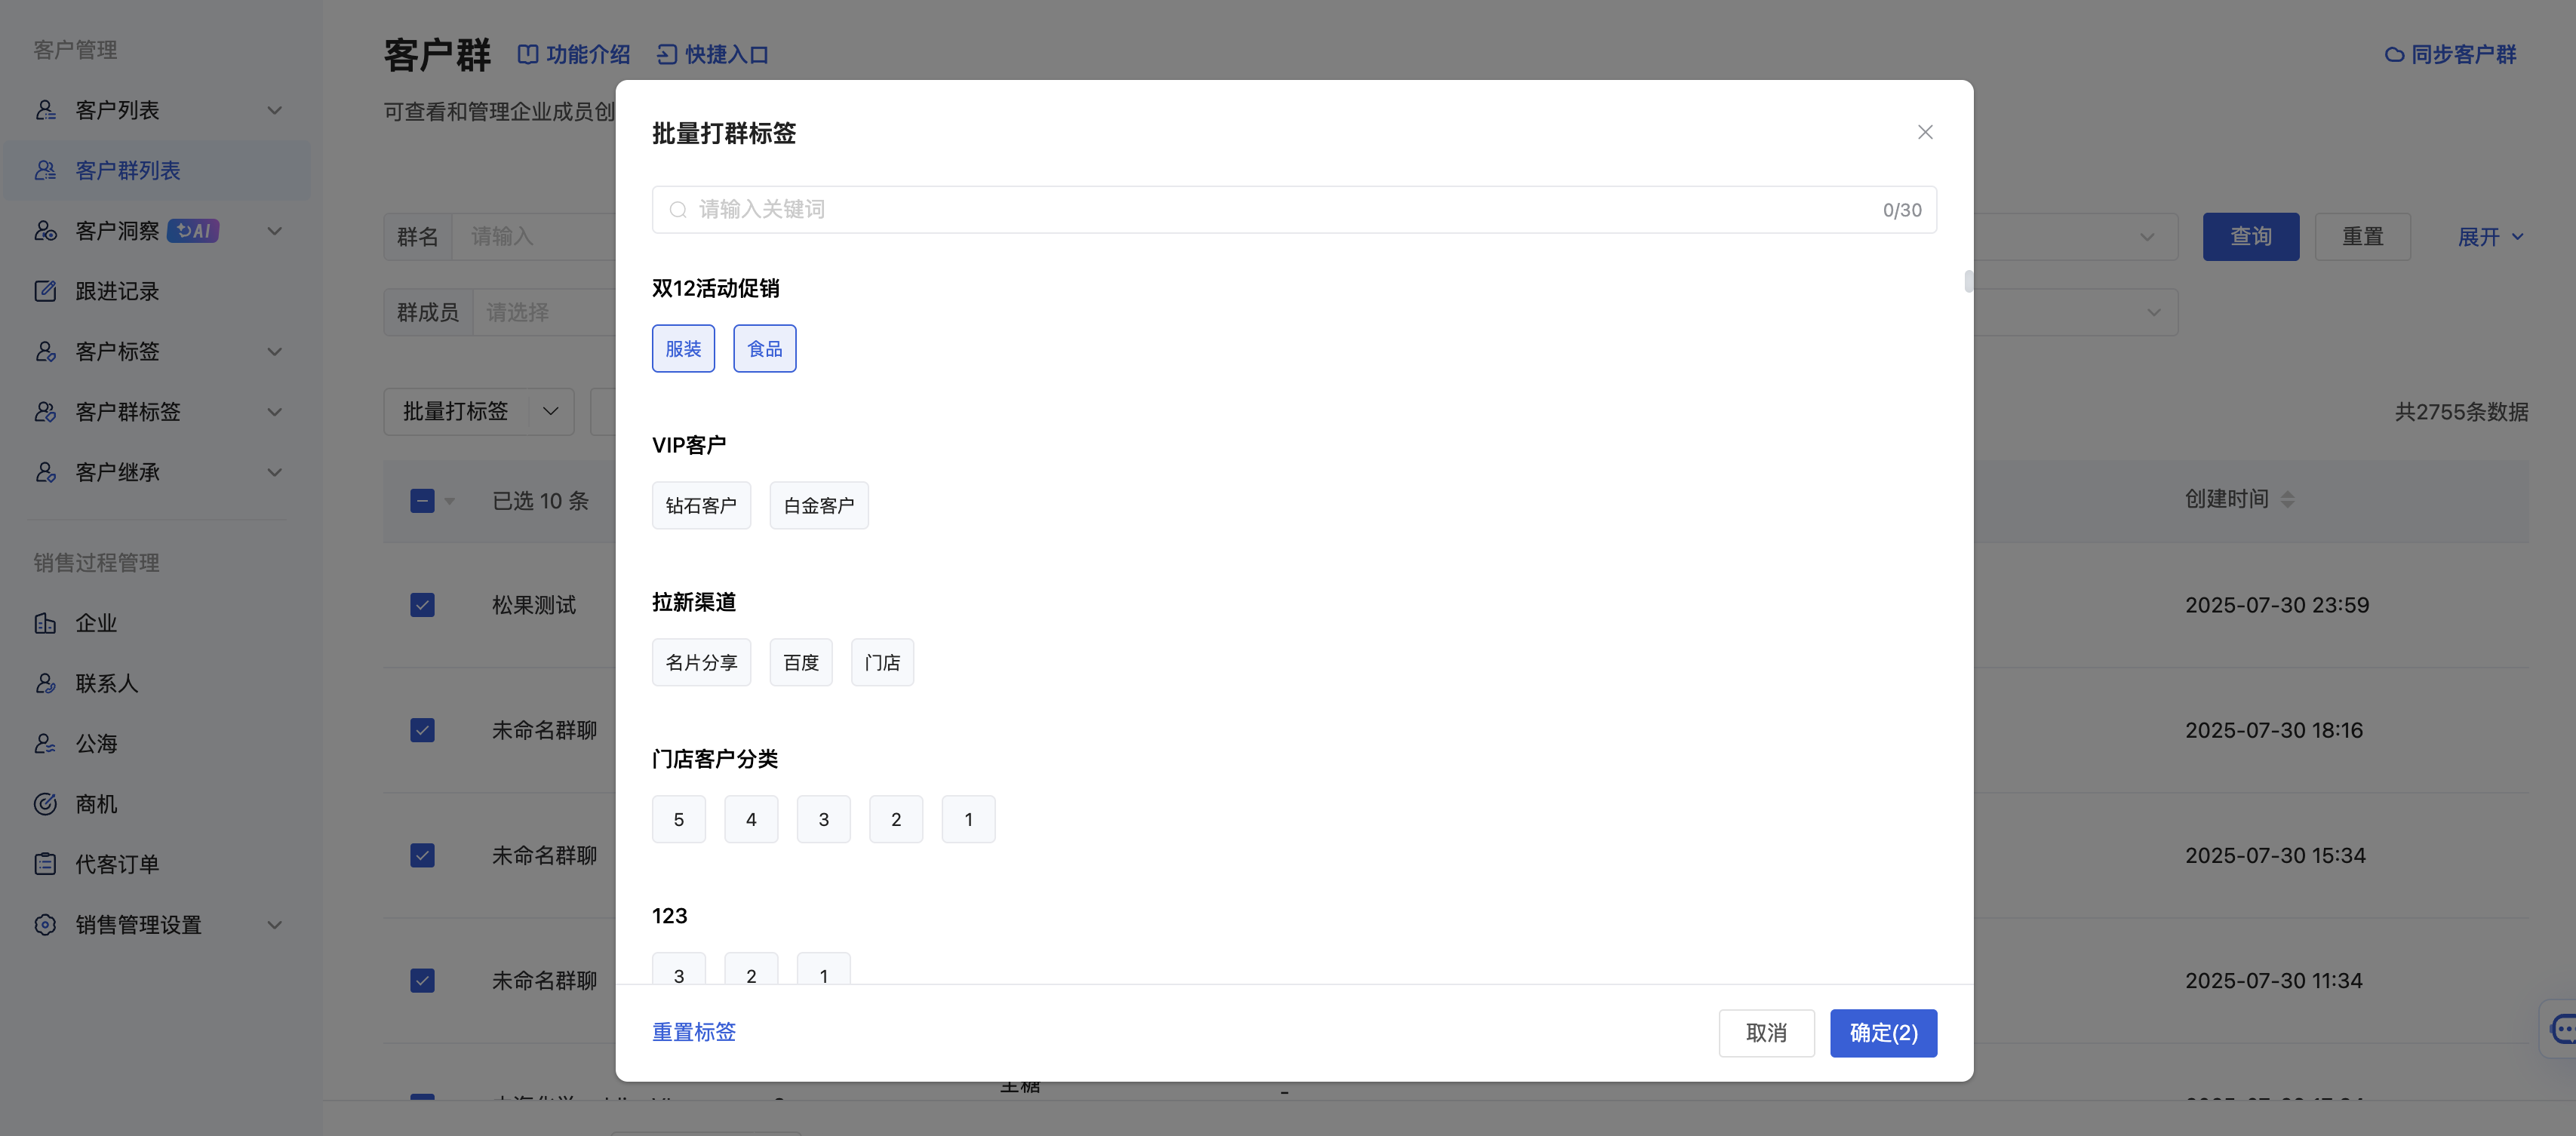Expand the 销售管理设置 menu chevron

pyautogui.click(x=274, y=925)
